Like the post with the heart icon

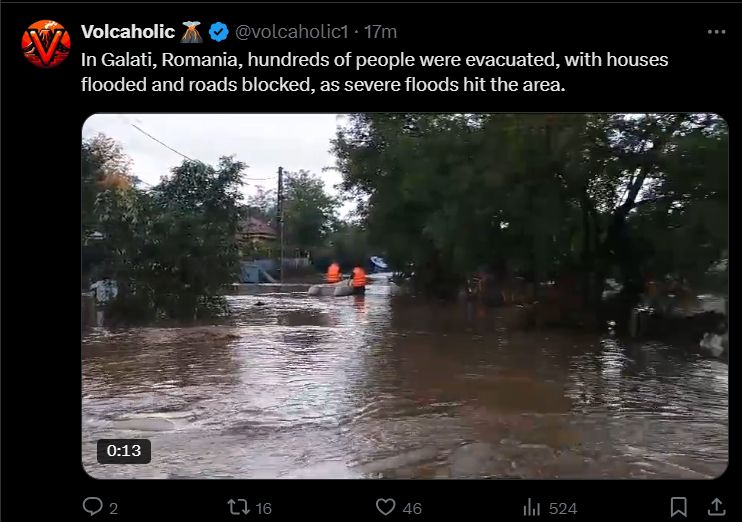386,507
